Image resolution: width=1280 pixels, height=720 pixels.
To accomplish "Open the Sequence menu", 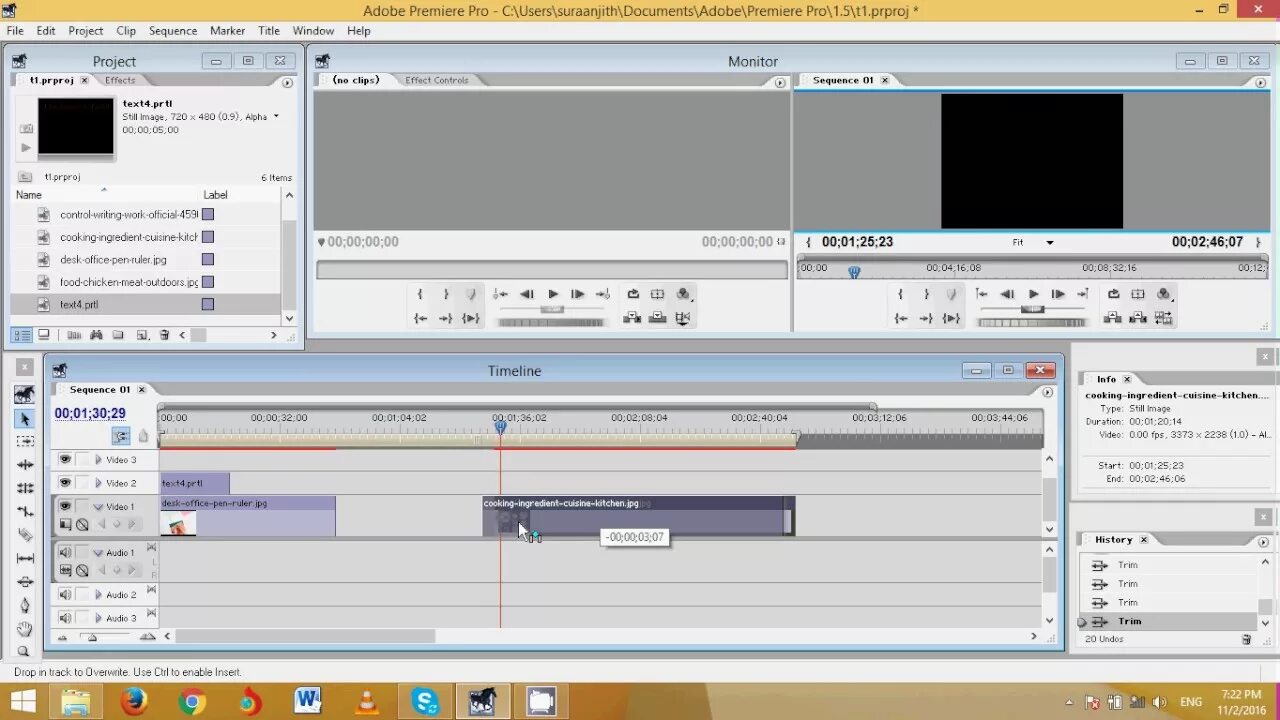I will (173, 31).
